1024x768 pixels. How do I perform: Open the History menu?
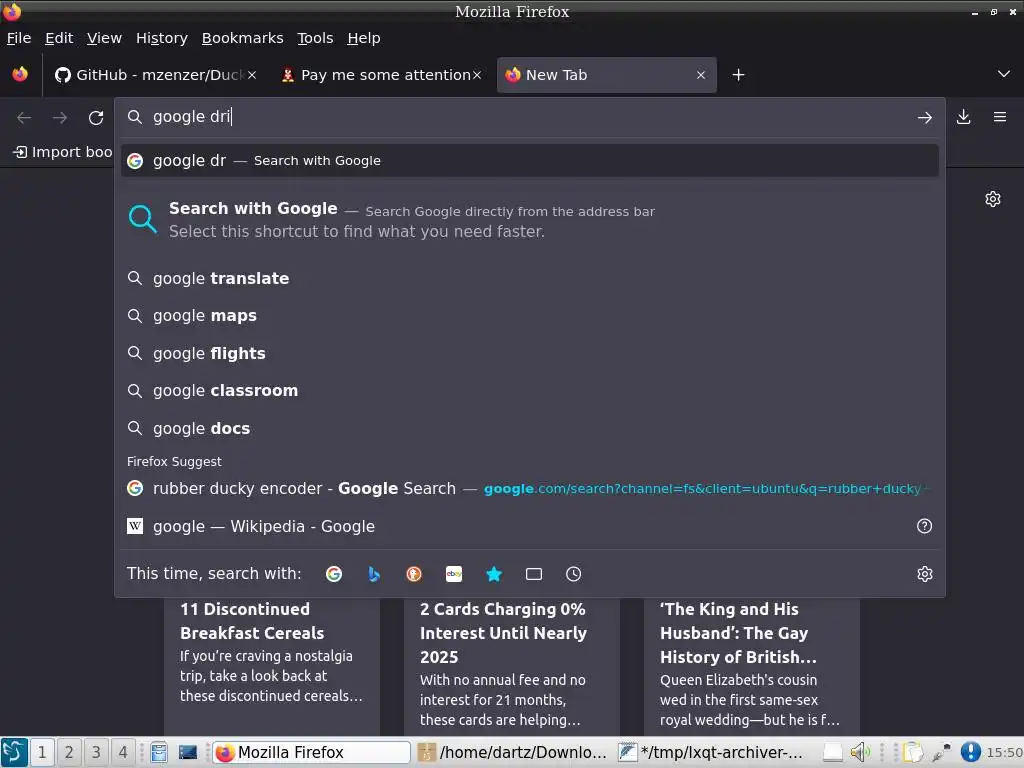pos(162,38)
